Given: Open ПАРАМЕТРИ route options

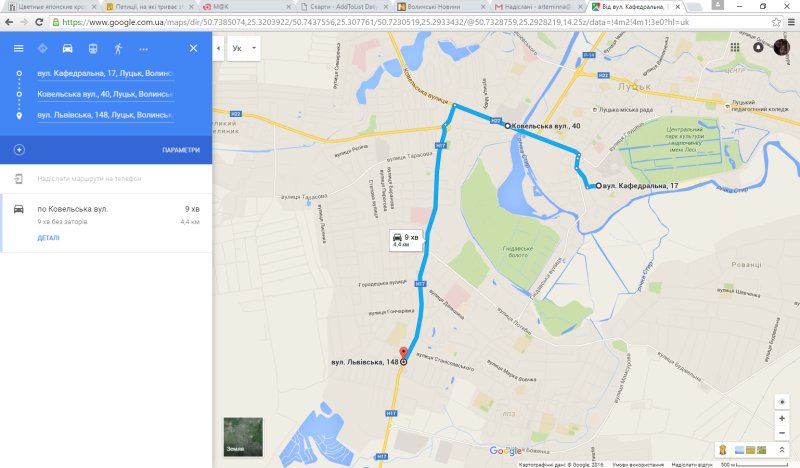Looking at the screenshot, I should pyautogui.click(x=181, y=150).
